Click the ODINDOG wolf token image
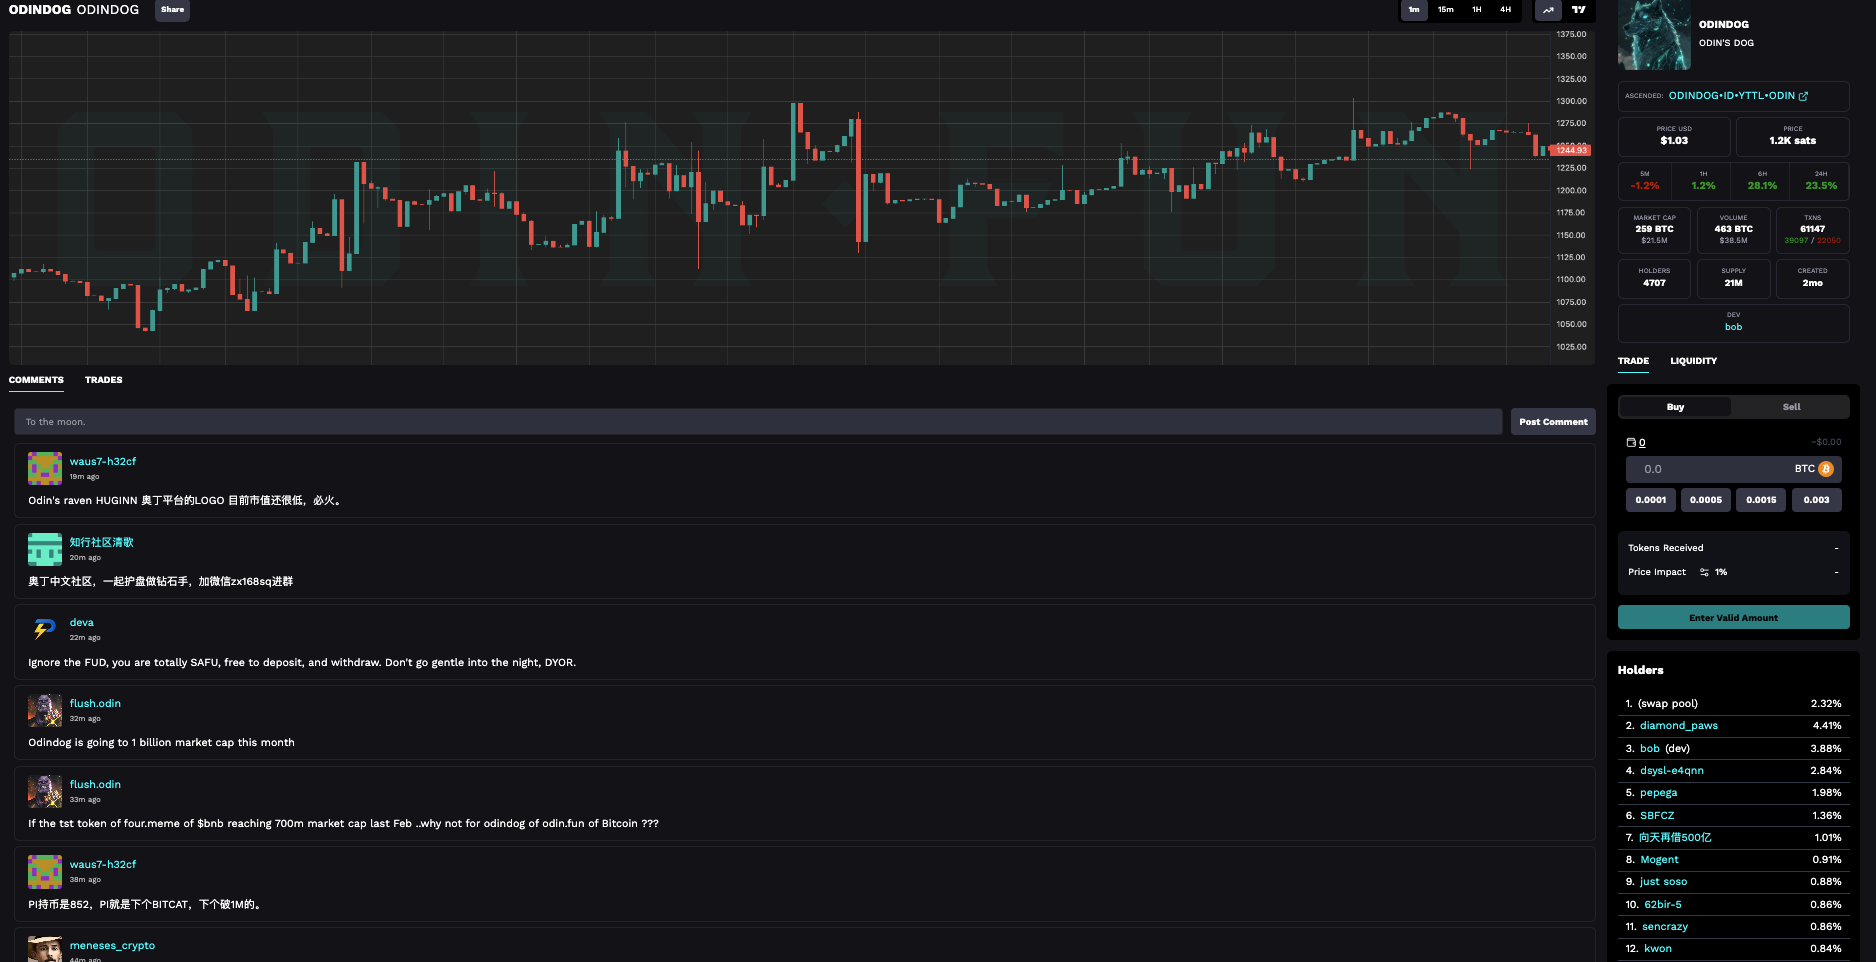Viewport: 1876px width, 962px height. tap(1654, 35)
